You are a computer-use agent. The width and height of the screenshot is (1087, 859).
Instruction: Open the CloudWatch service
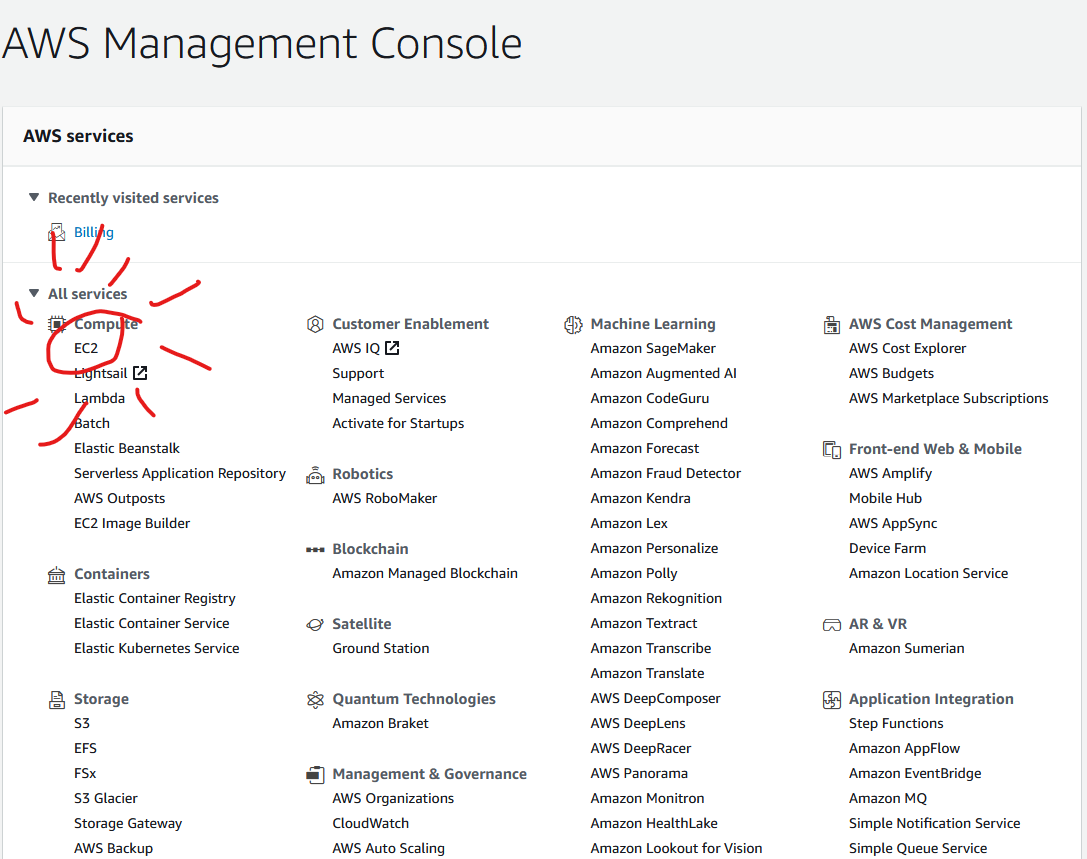370,823
